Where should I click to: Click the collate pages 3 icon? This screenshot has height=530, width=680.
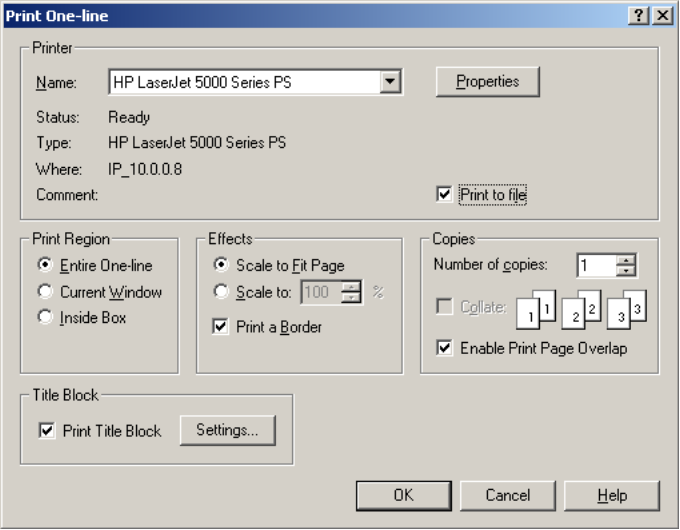pos(627,310)
